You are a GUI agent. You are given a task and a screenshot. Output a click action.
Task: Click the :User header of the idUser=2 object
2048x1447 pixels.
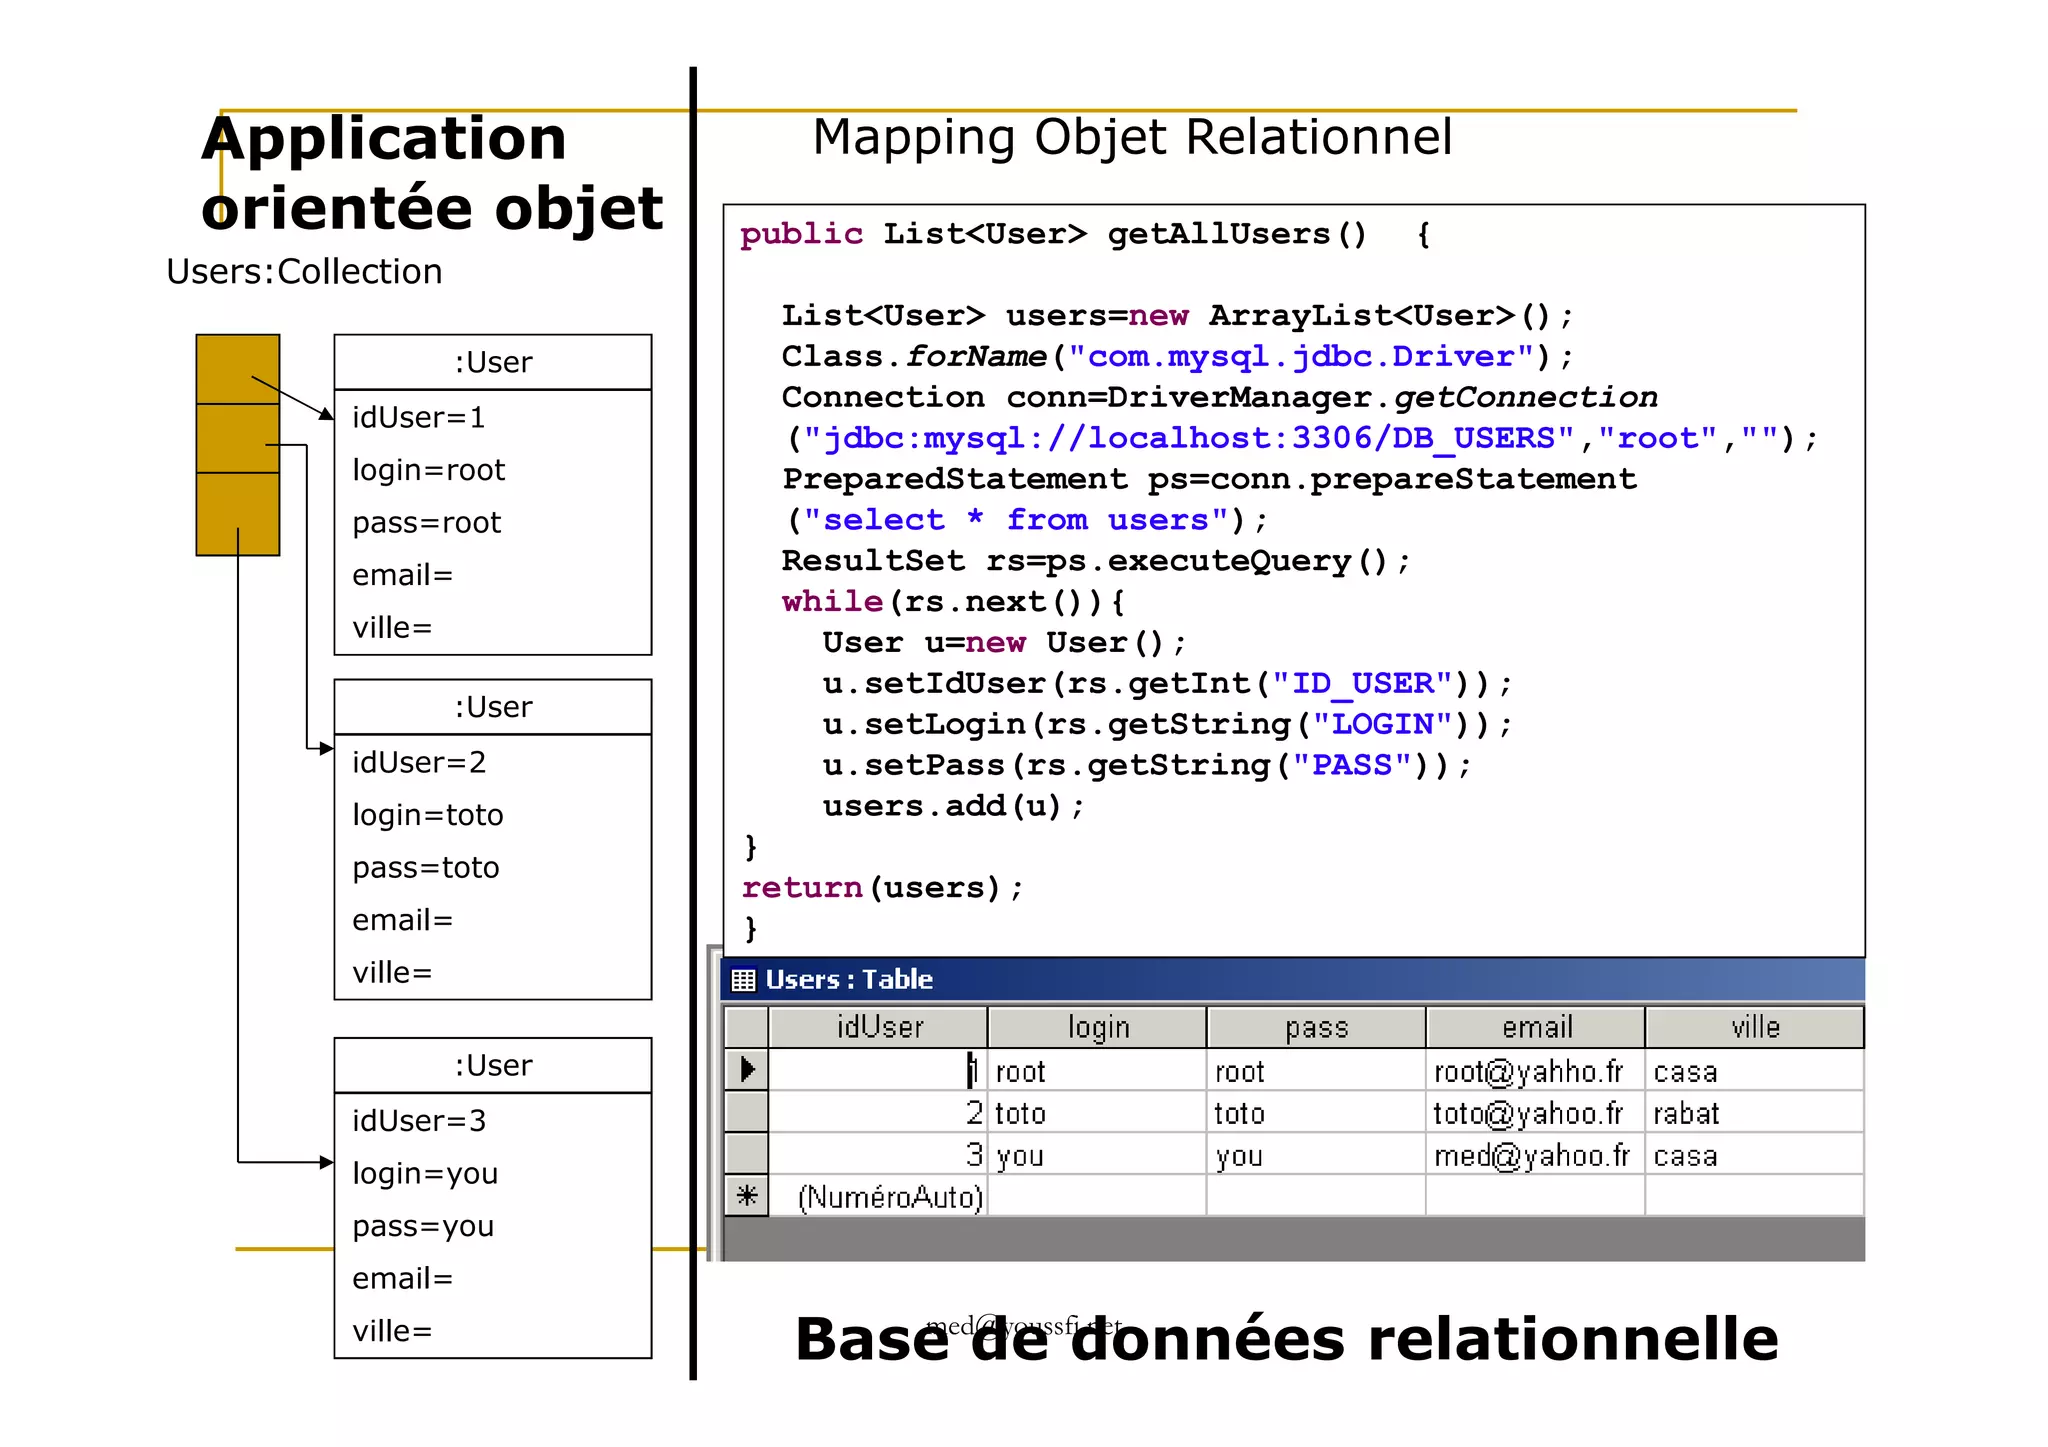point(493,707)
